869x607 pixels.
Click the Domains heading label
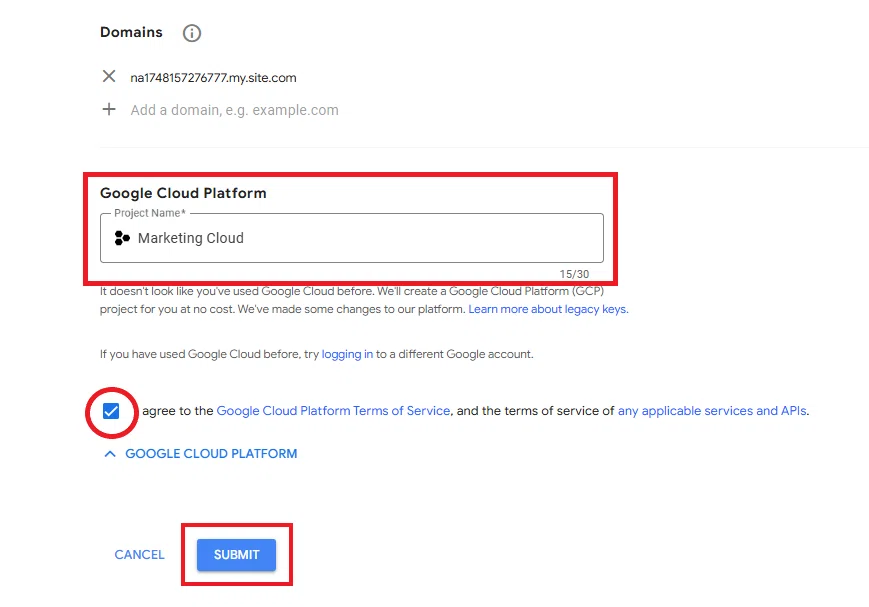[x=131, y=32]
